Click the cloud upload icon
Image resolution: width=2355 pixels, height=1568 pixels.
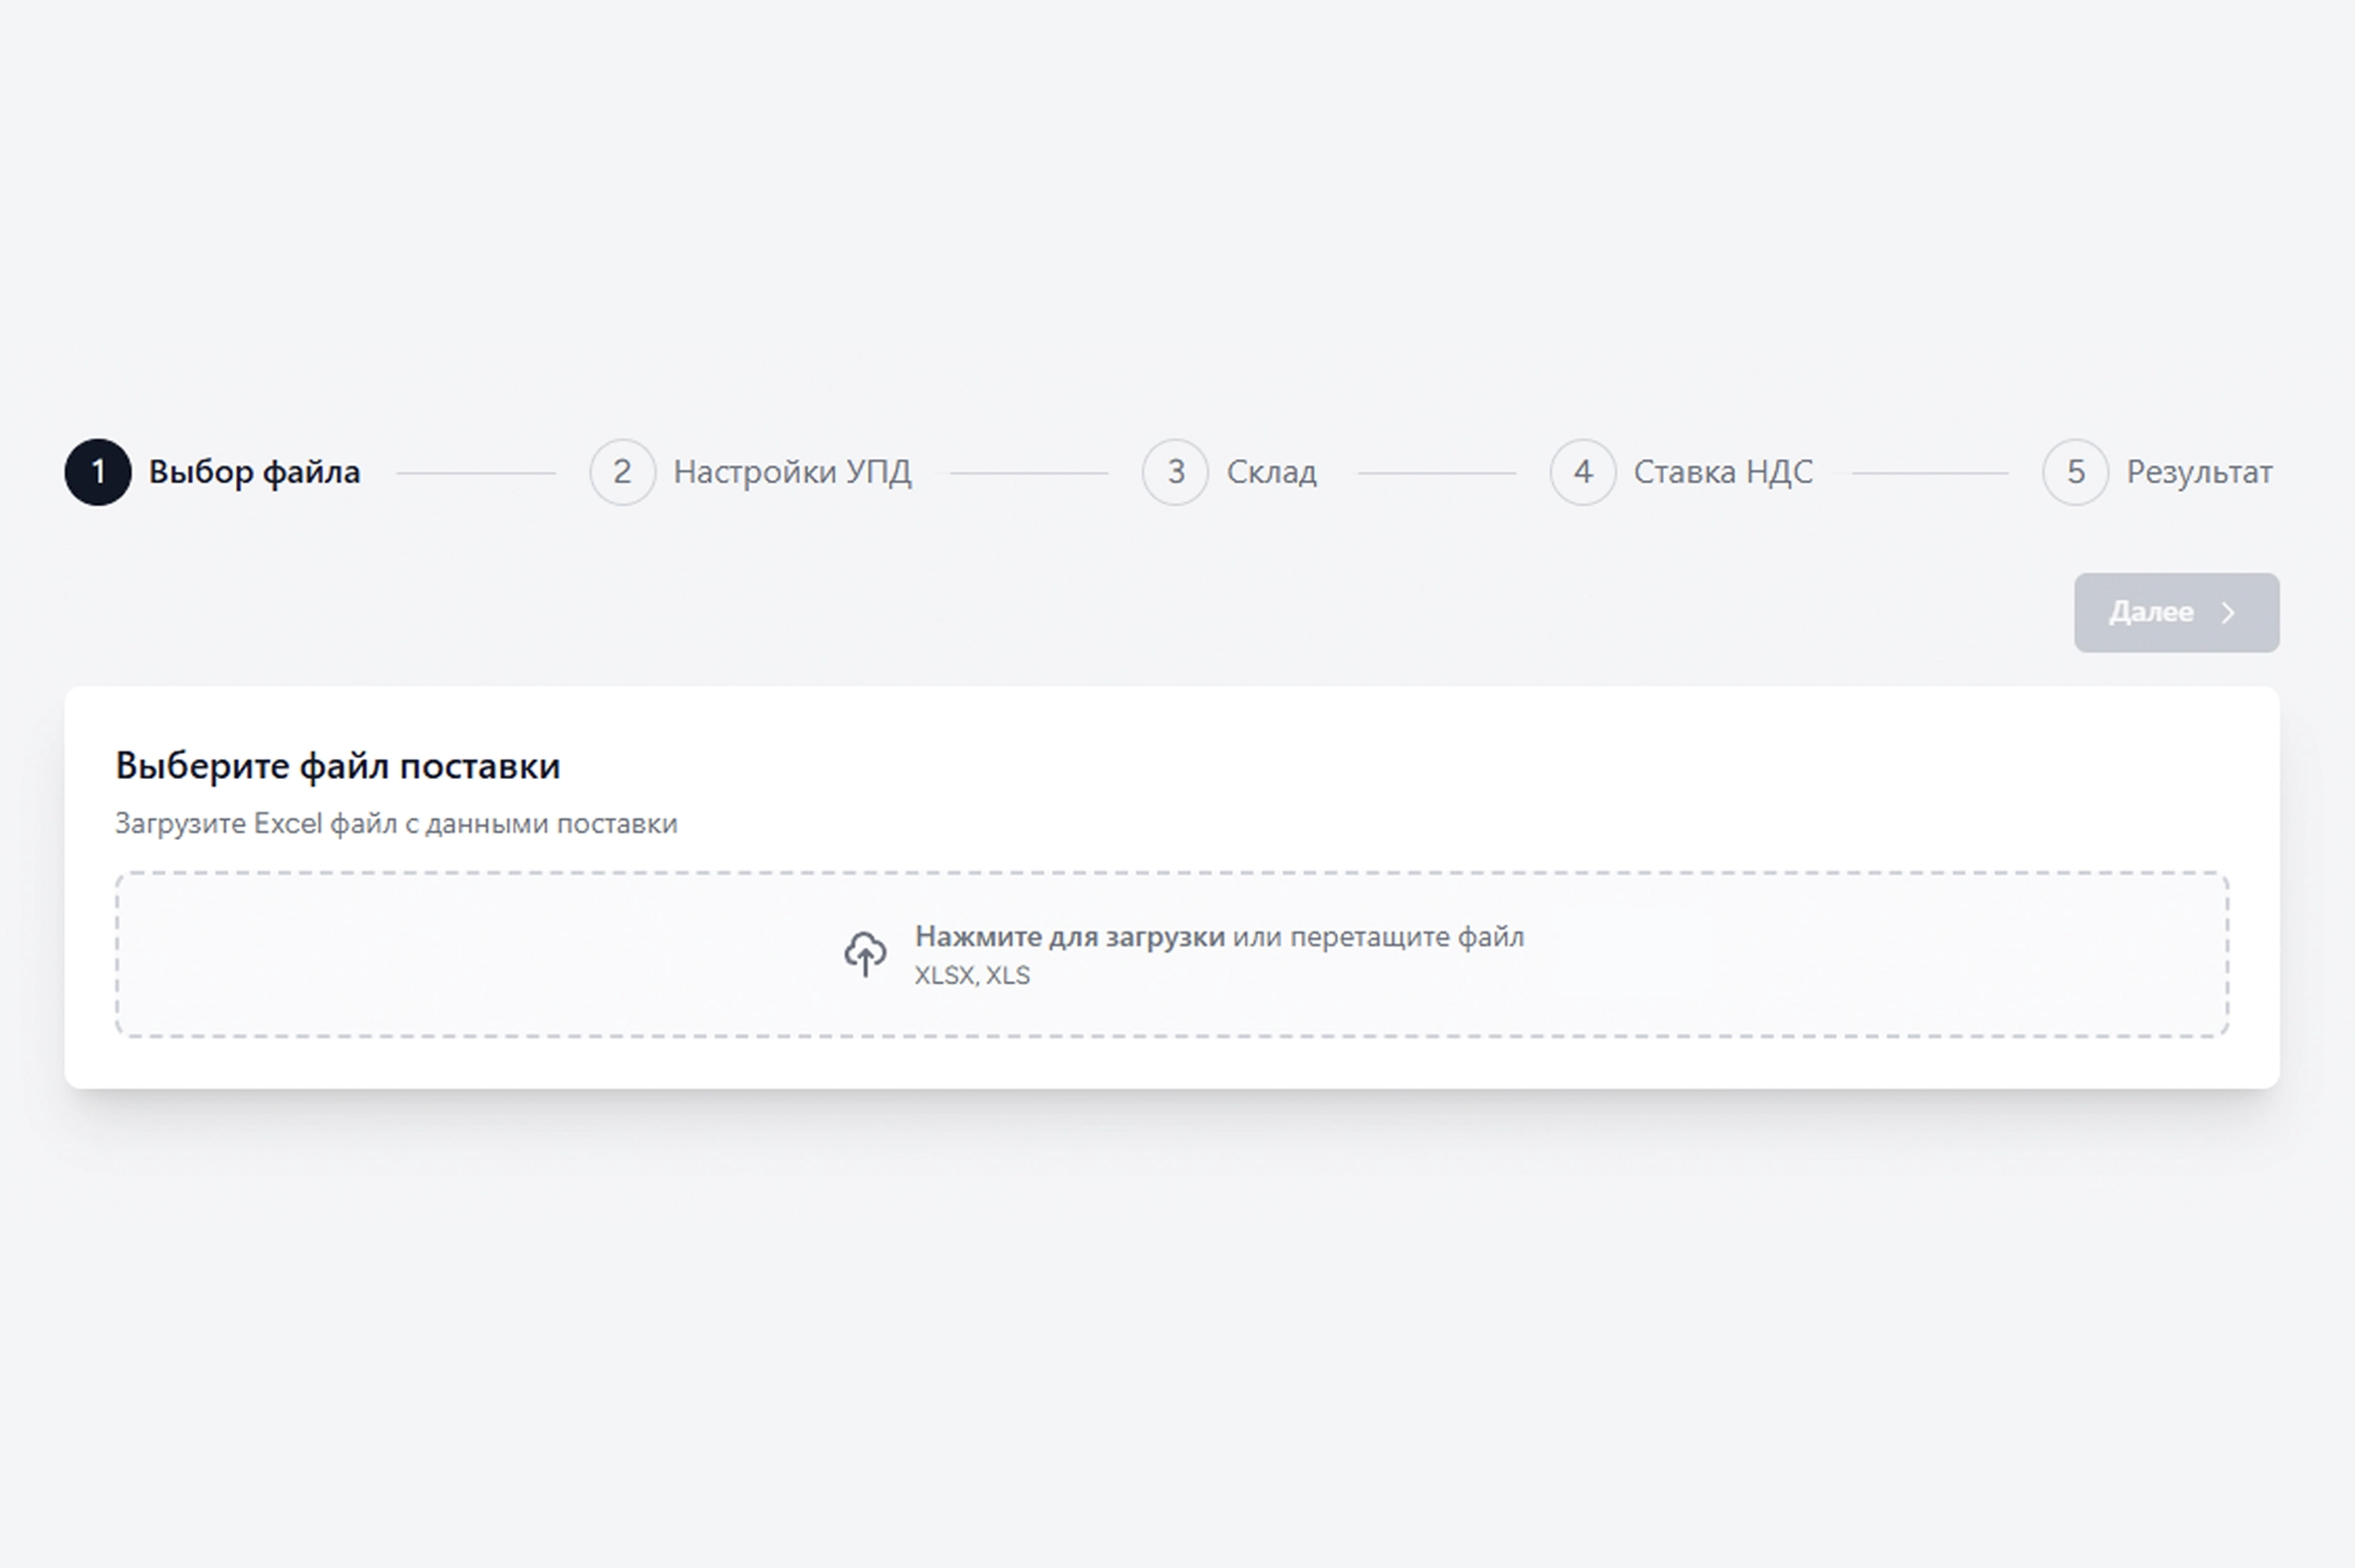coord(865,954)
